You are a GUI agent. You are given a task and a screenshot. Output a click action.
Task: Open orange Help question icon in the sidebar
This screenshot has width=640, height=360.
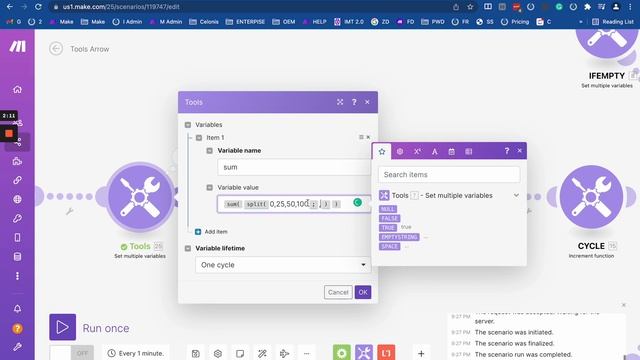tap(17, 328)
